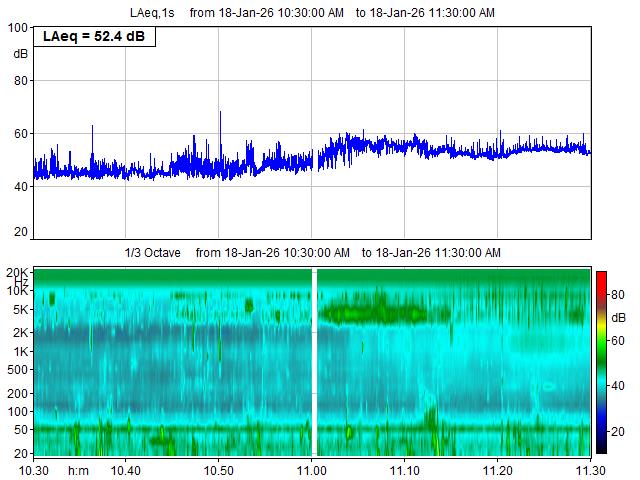Viewport: 640px width, 480px height.
Task: Select the 1K frequency axis label
Action: [19, 351]
